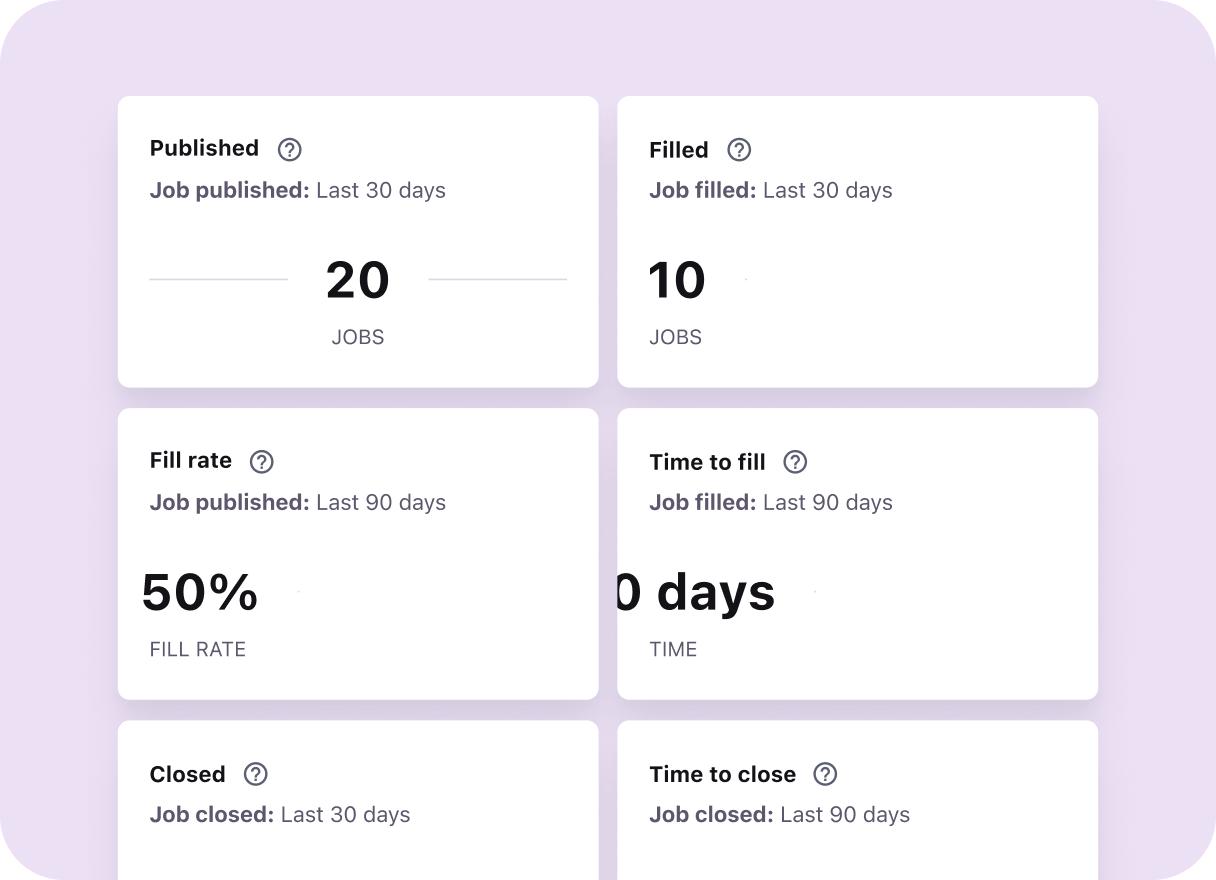Click the question mark beside Time to close
This screenshot has width=1216, height=880.
[x=825, y=774]
